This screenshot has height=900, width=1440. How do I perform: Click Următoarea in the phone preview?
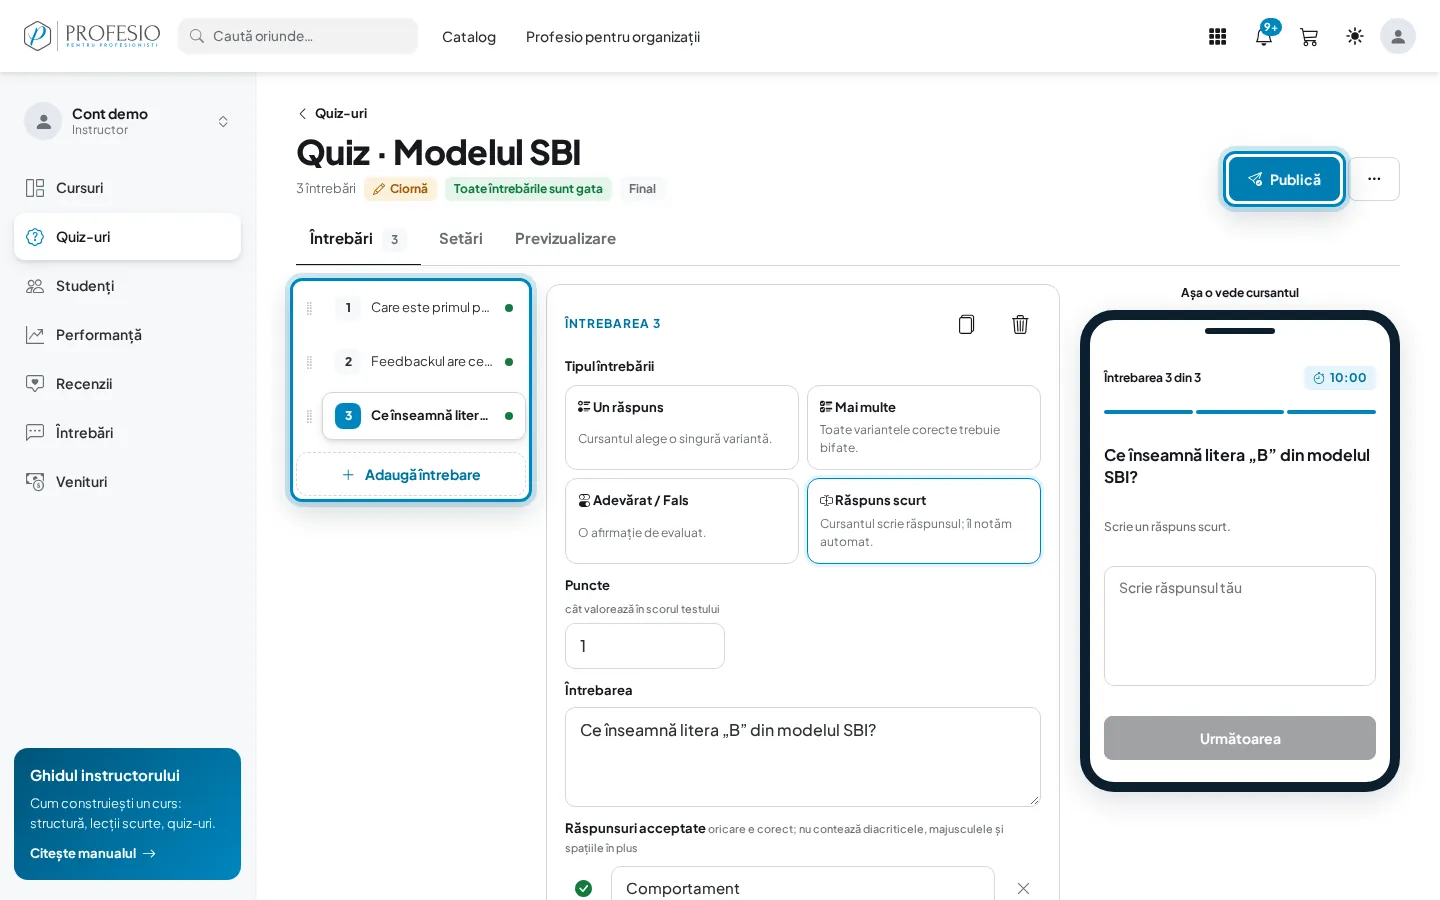point(1240,738)
